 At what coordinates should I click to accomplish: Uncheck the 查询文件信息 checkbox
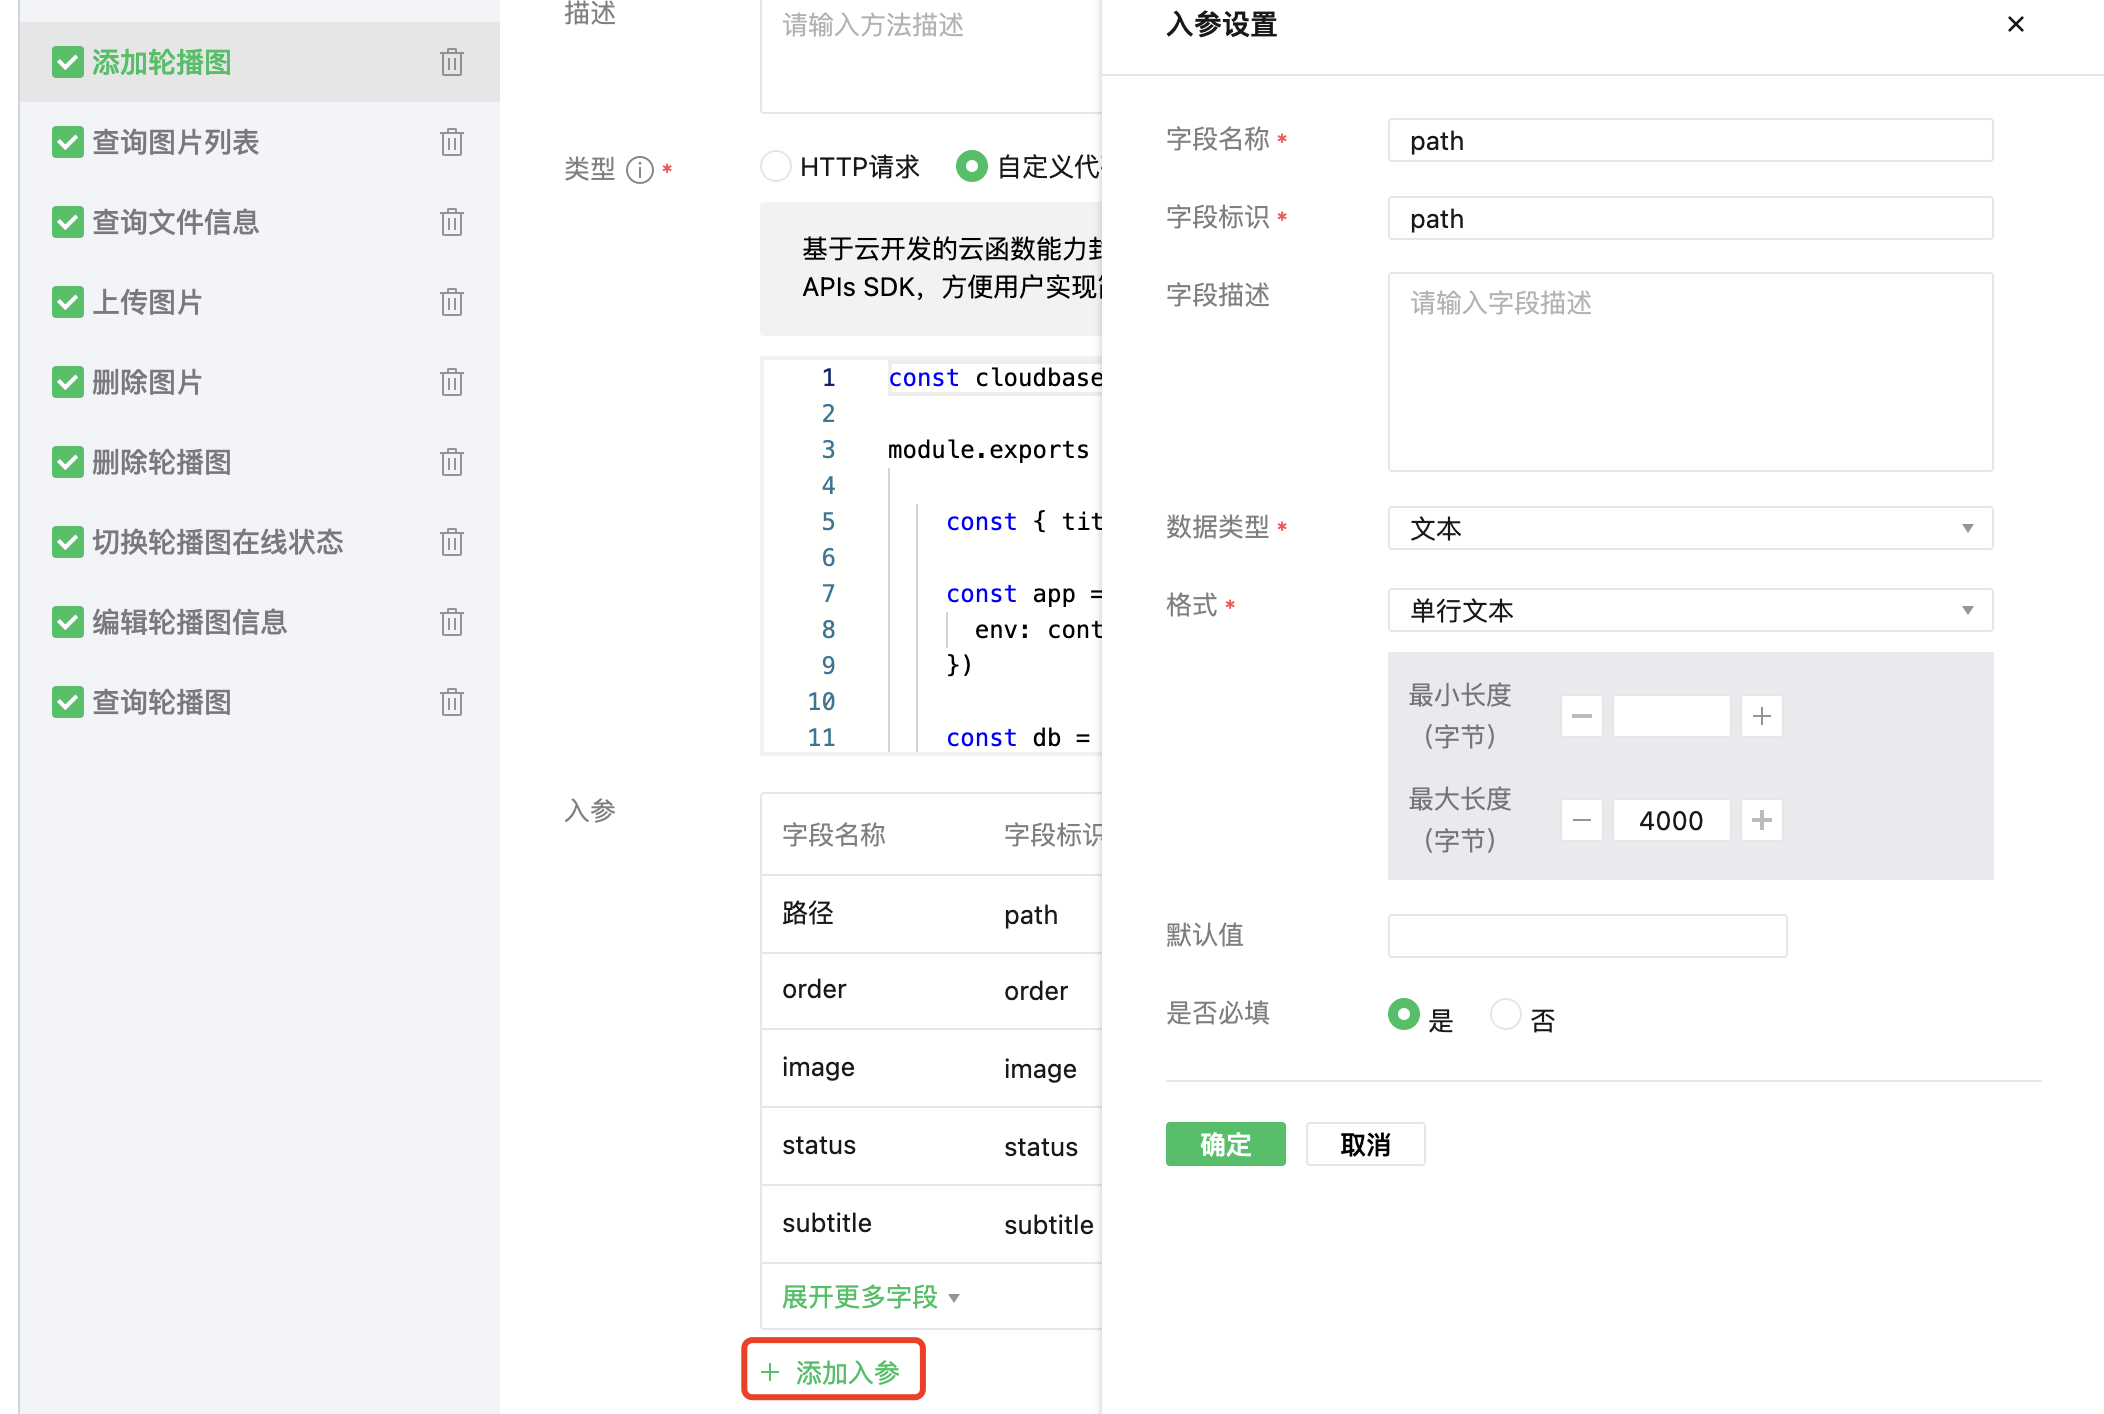(x=68, y=222)
